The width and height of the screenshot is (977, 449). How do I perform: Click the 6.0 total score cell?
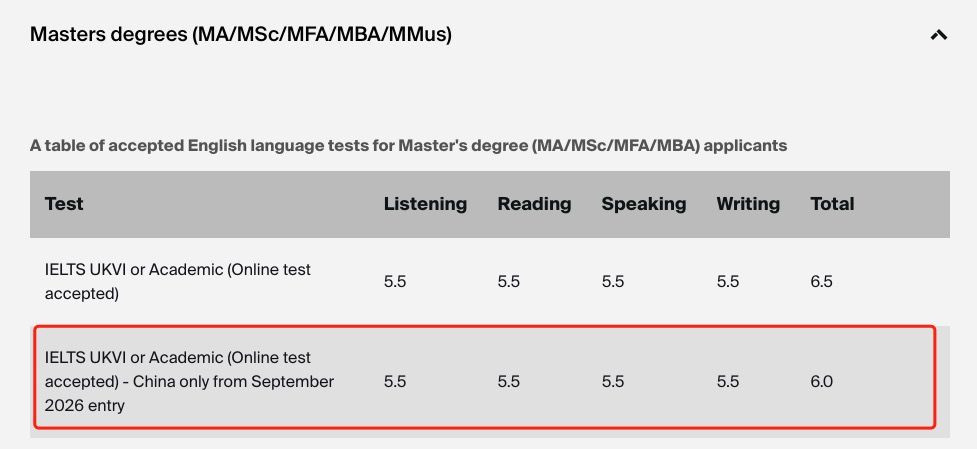(x=821, y=382)
